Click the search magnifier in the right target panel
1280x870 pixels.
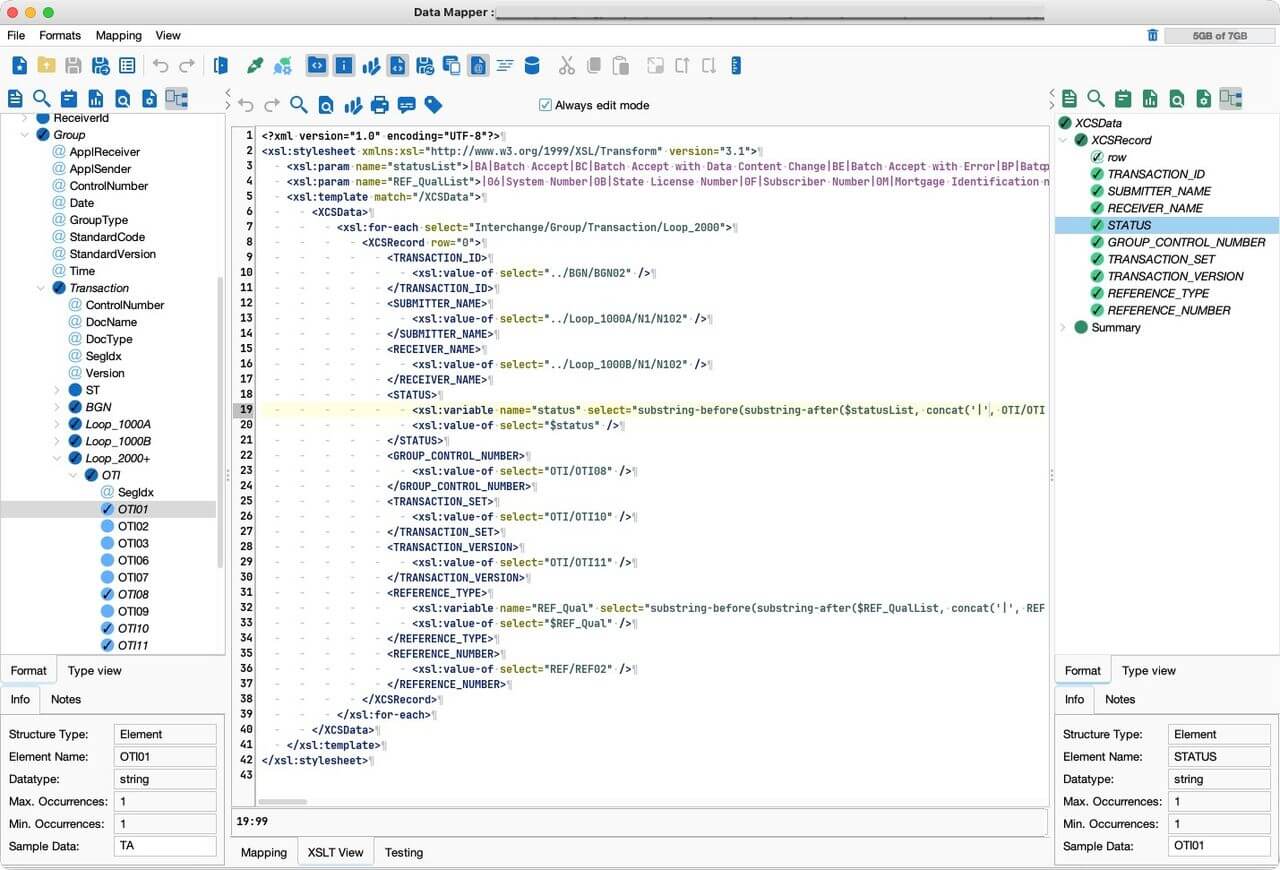1096,98
